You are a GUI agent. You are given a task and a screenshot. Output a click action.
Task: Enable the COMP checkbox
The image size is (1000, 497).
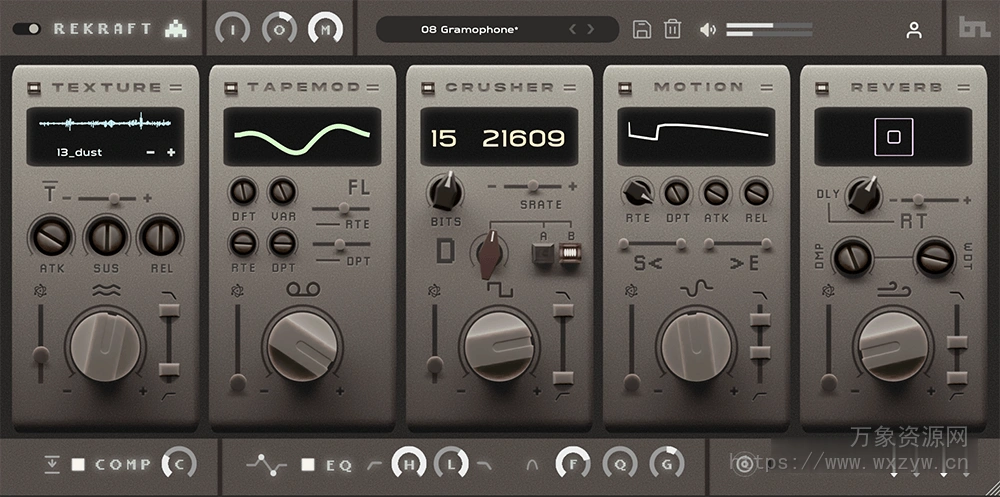pyautogui.click(x=78, y=465)
